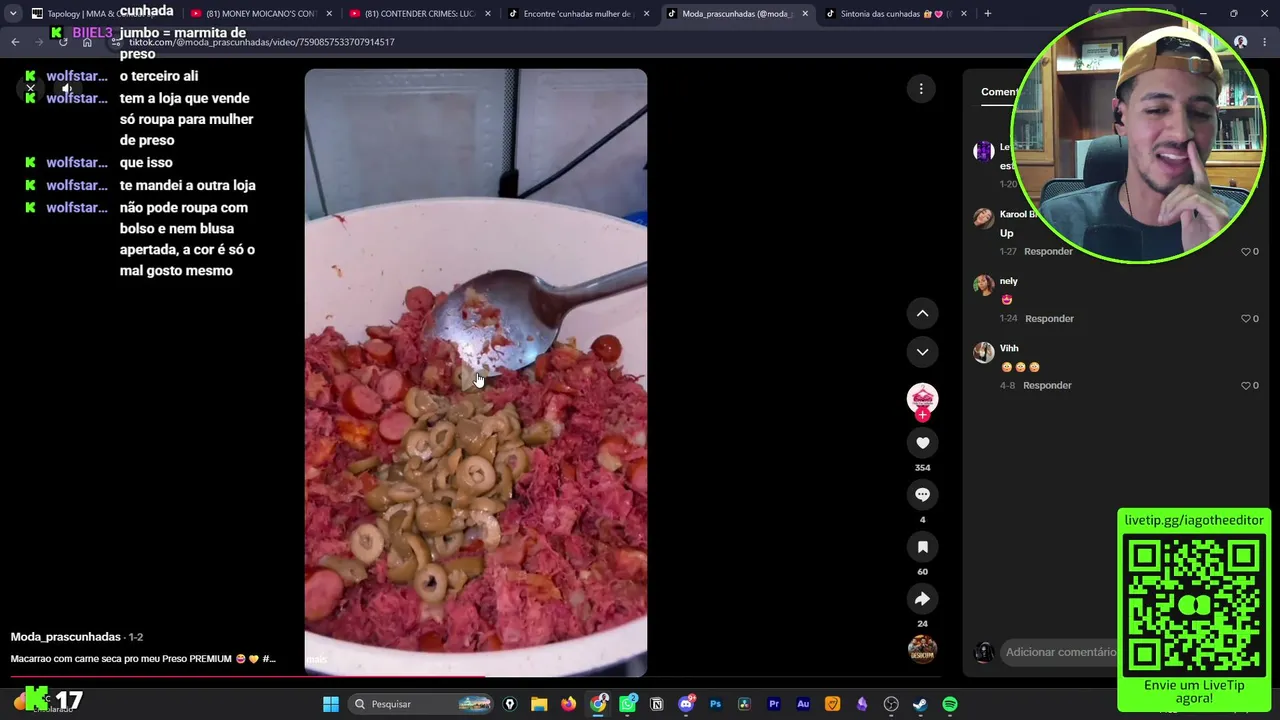Open Adobe Audition from the taskbar

pyautogui.click(x=803, y=704)
